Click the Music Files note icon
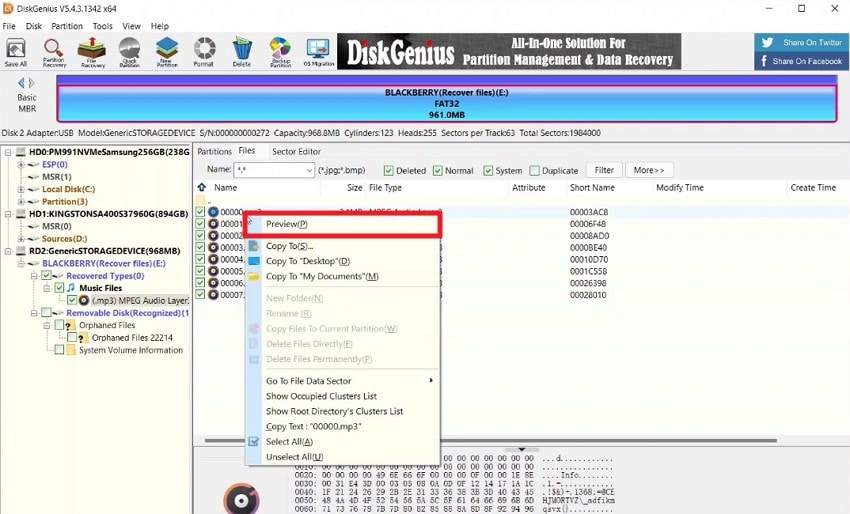The image size is (850, 514). (x=71, y=287)
